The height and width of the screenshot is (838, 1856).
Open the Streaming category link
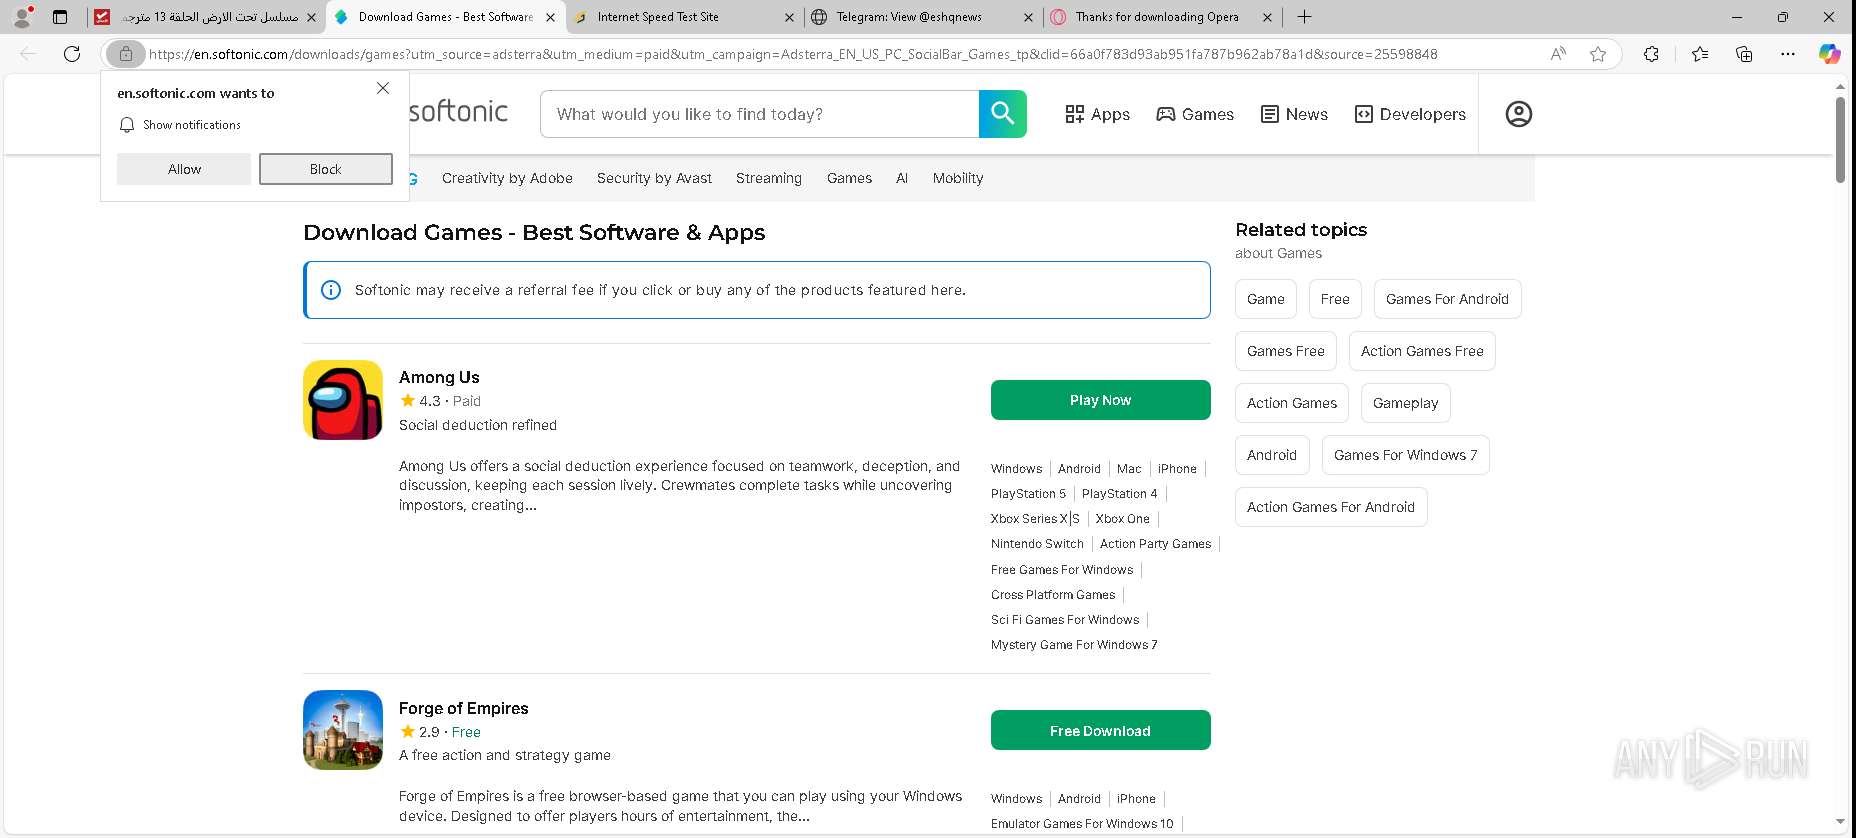(x=769, y=178)
